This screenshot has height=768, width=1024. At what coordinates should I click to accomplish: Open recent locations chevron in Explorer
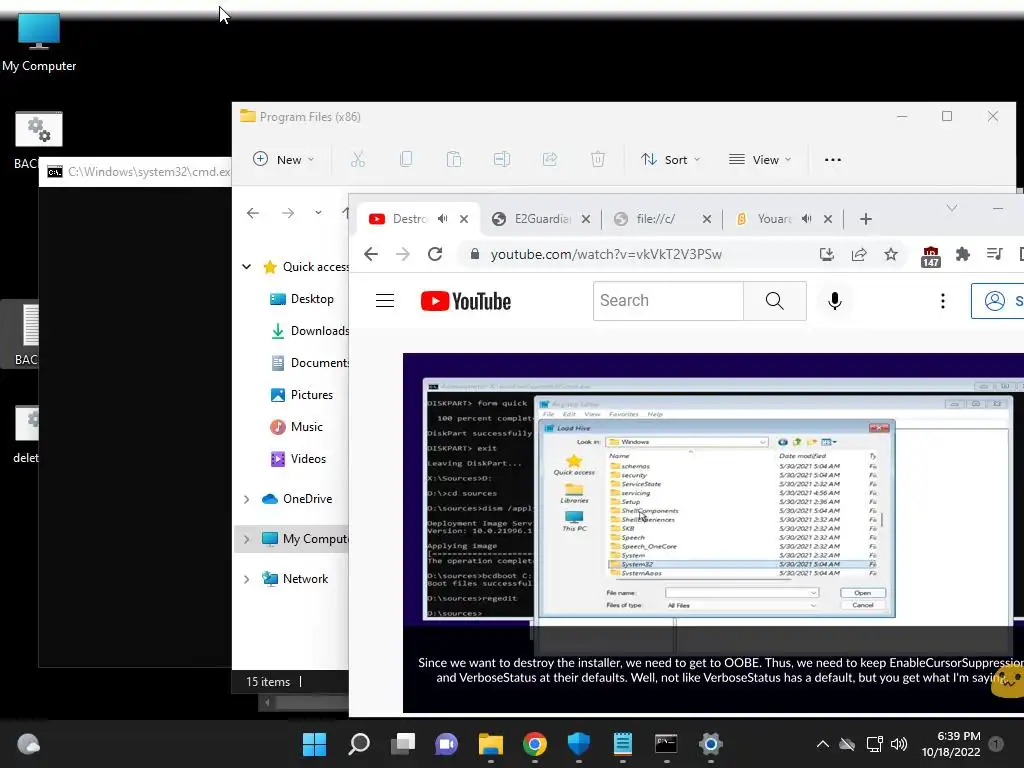318,213
